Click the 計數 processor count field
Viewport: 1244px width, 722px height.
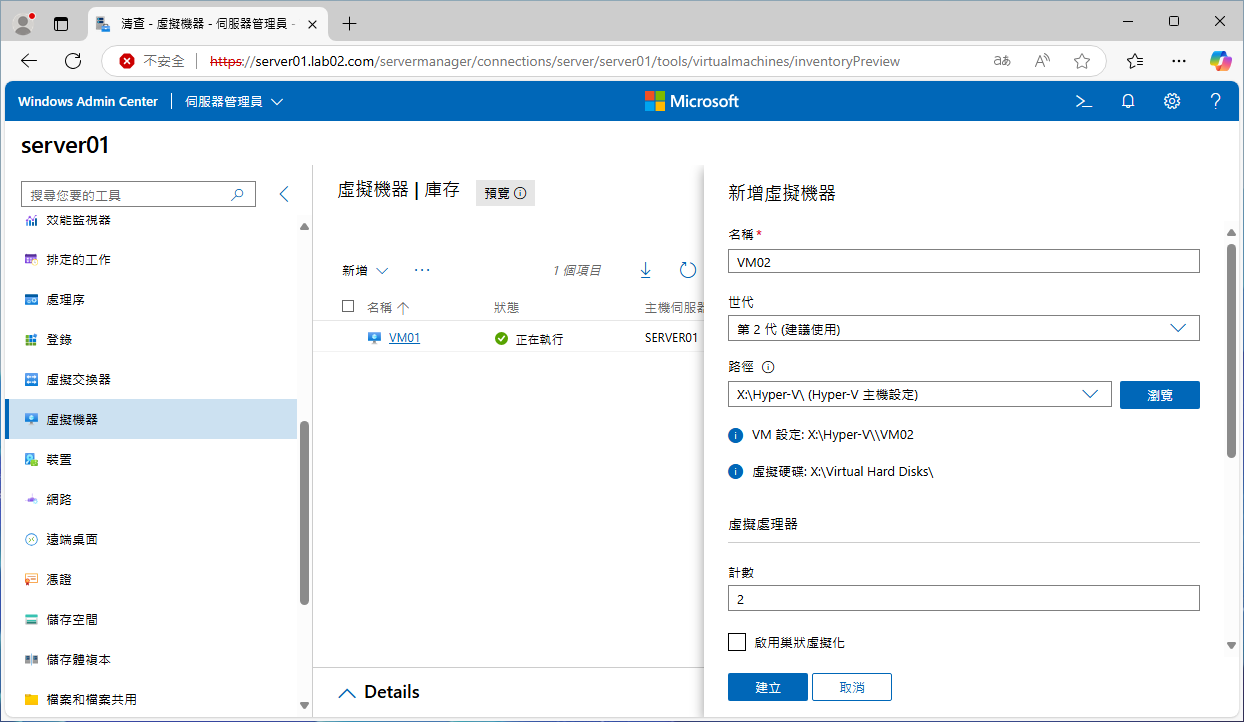964,599
